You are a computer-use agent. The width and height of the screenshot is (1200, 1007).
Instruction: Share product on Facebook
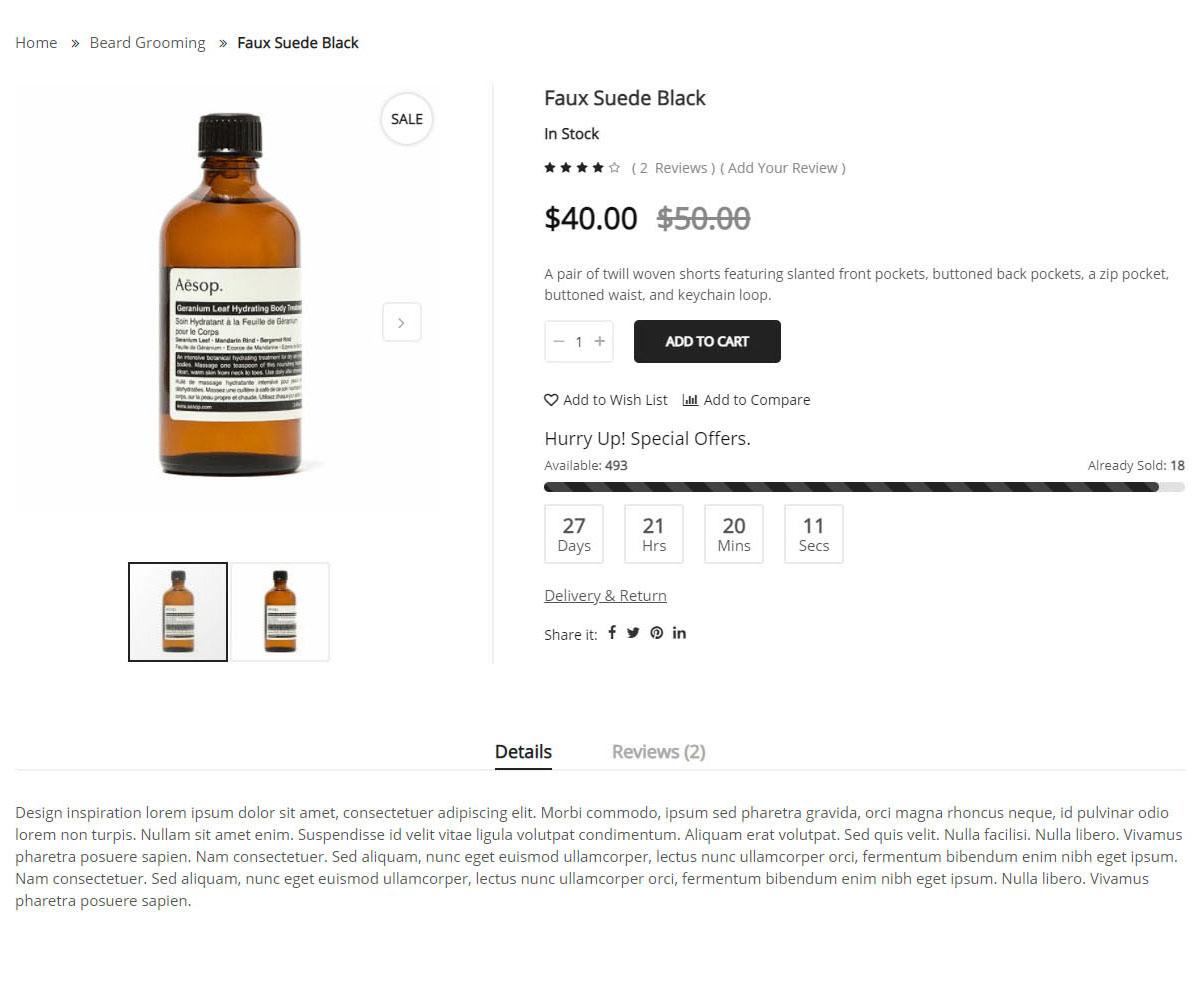click(x=612, y=633)
